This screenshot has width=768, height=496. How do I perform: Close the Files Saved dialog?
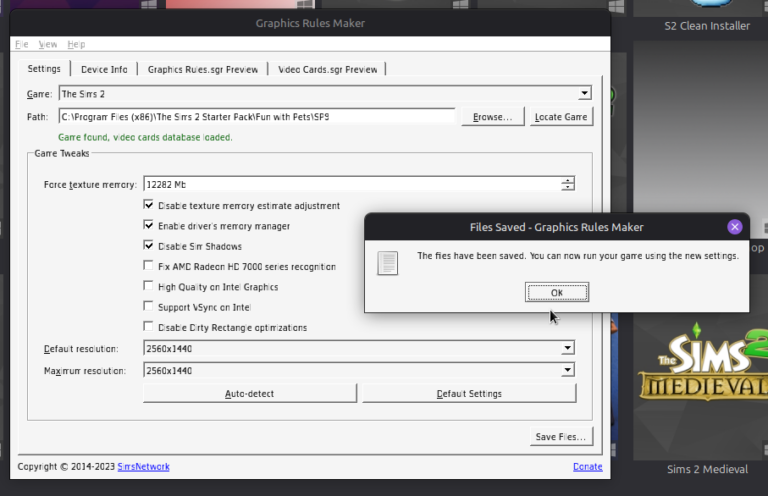click(734, 227)
